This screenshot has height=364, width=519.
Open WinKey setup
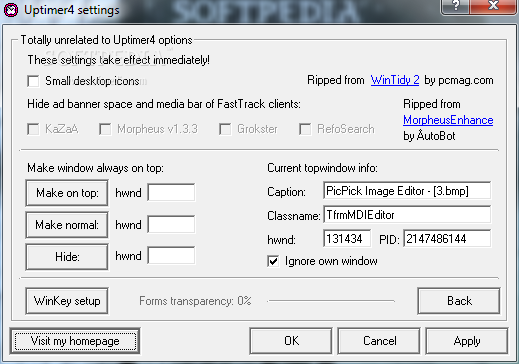67,301
